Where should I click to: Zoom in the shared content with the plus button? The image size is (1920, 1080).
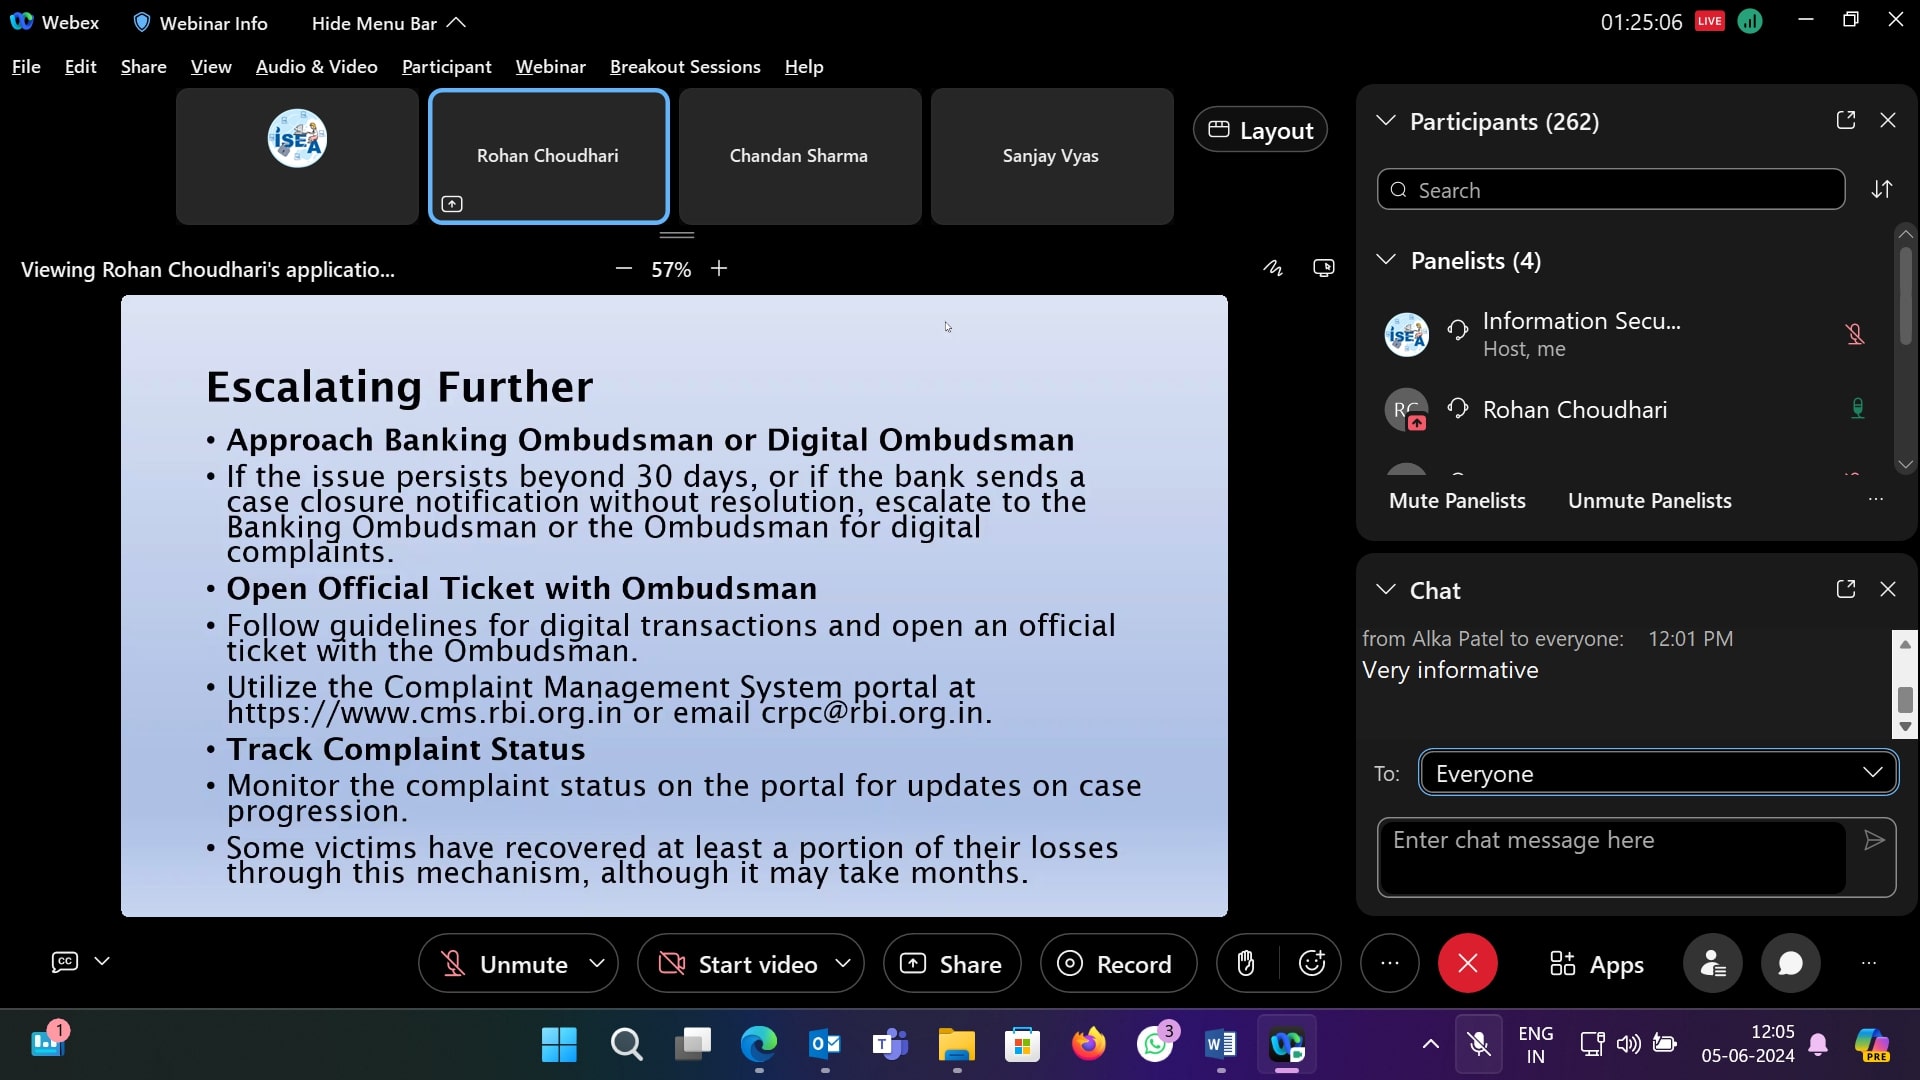pyautogui.click(x=719, y=269)
